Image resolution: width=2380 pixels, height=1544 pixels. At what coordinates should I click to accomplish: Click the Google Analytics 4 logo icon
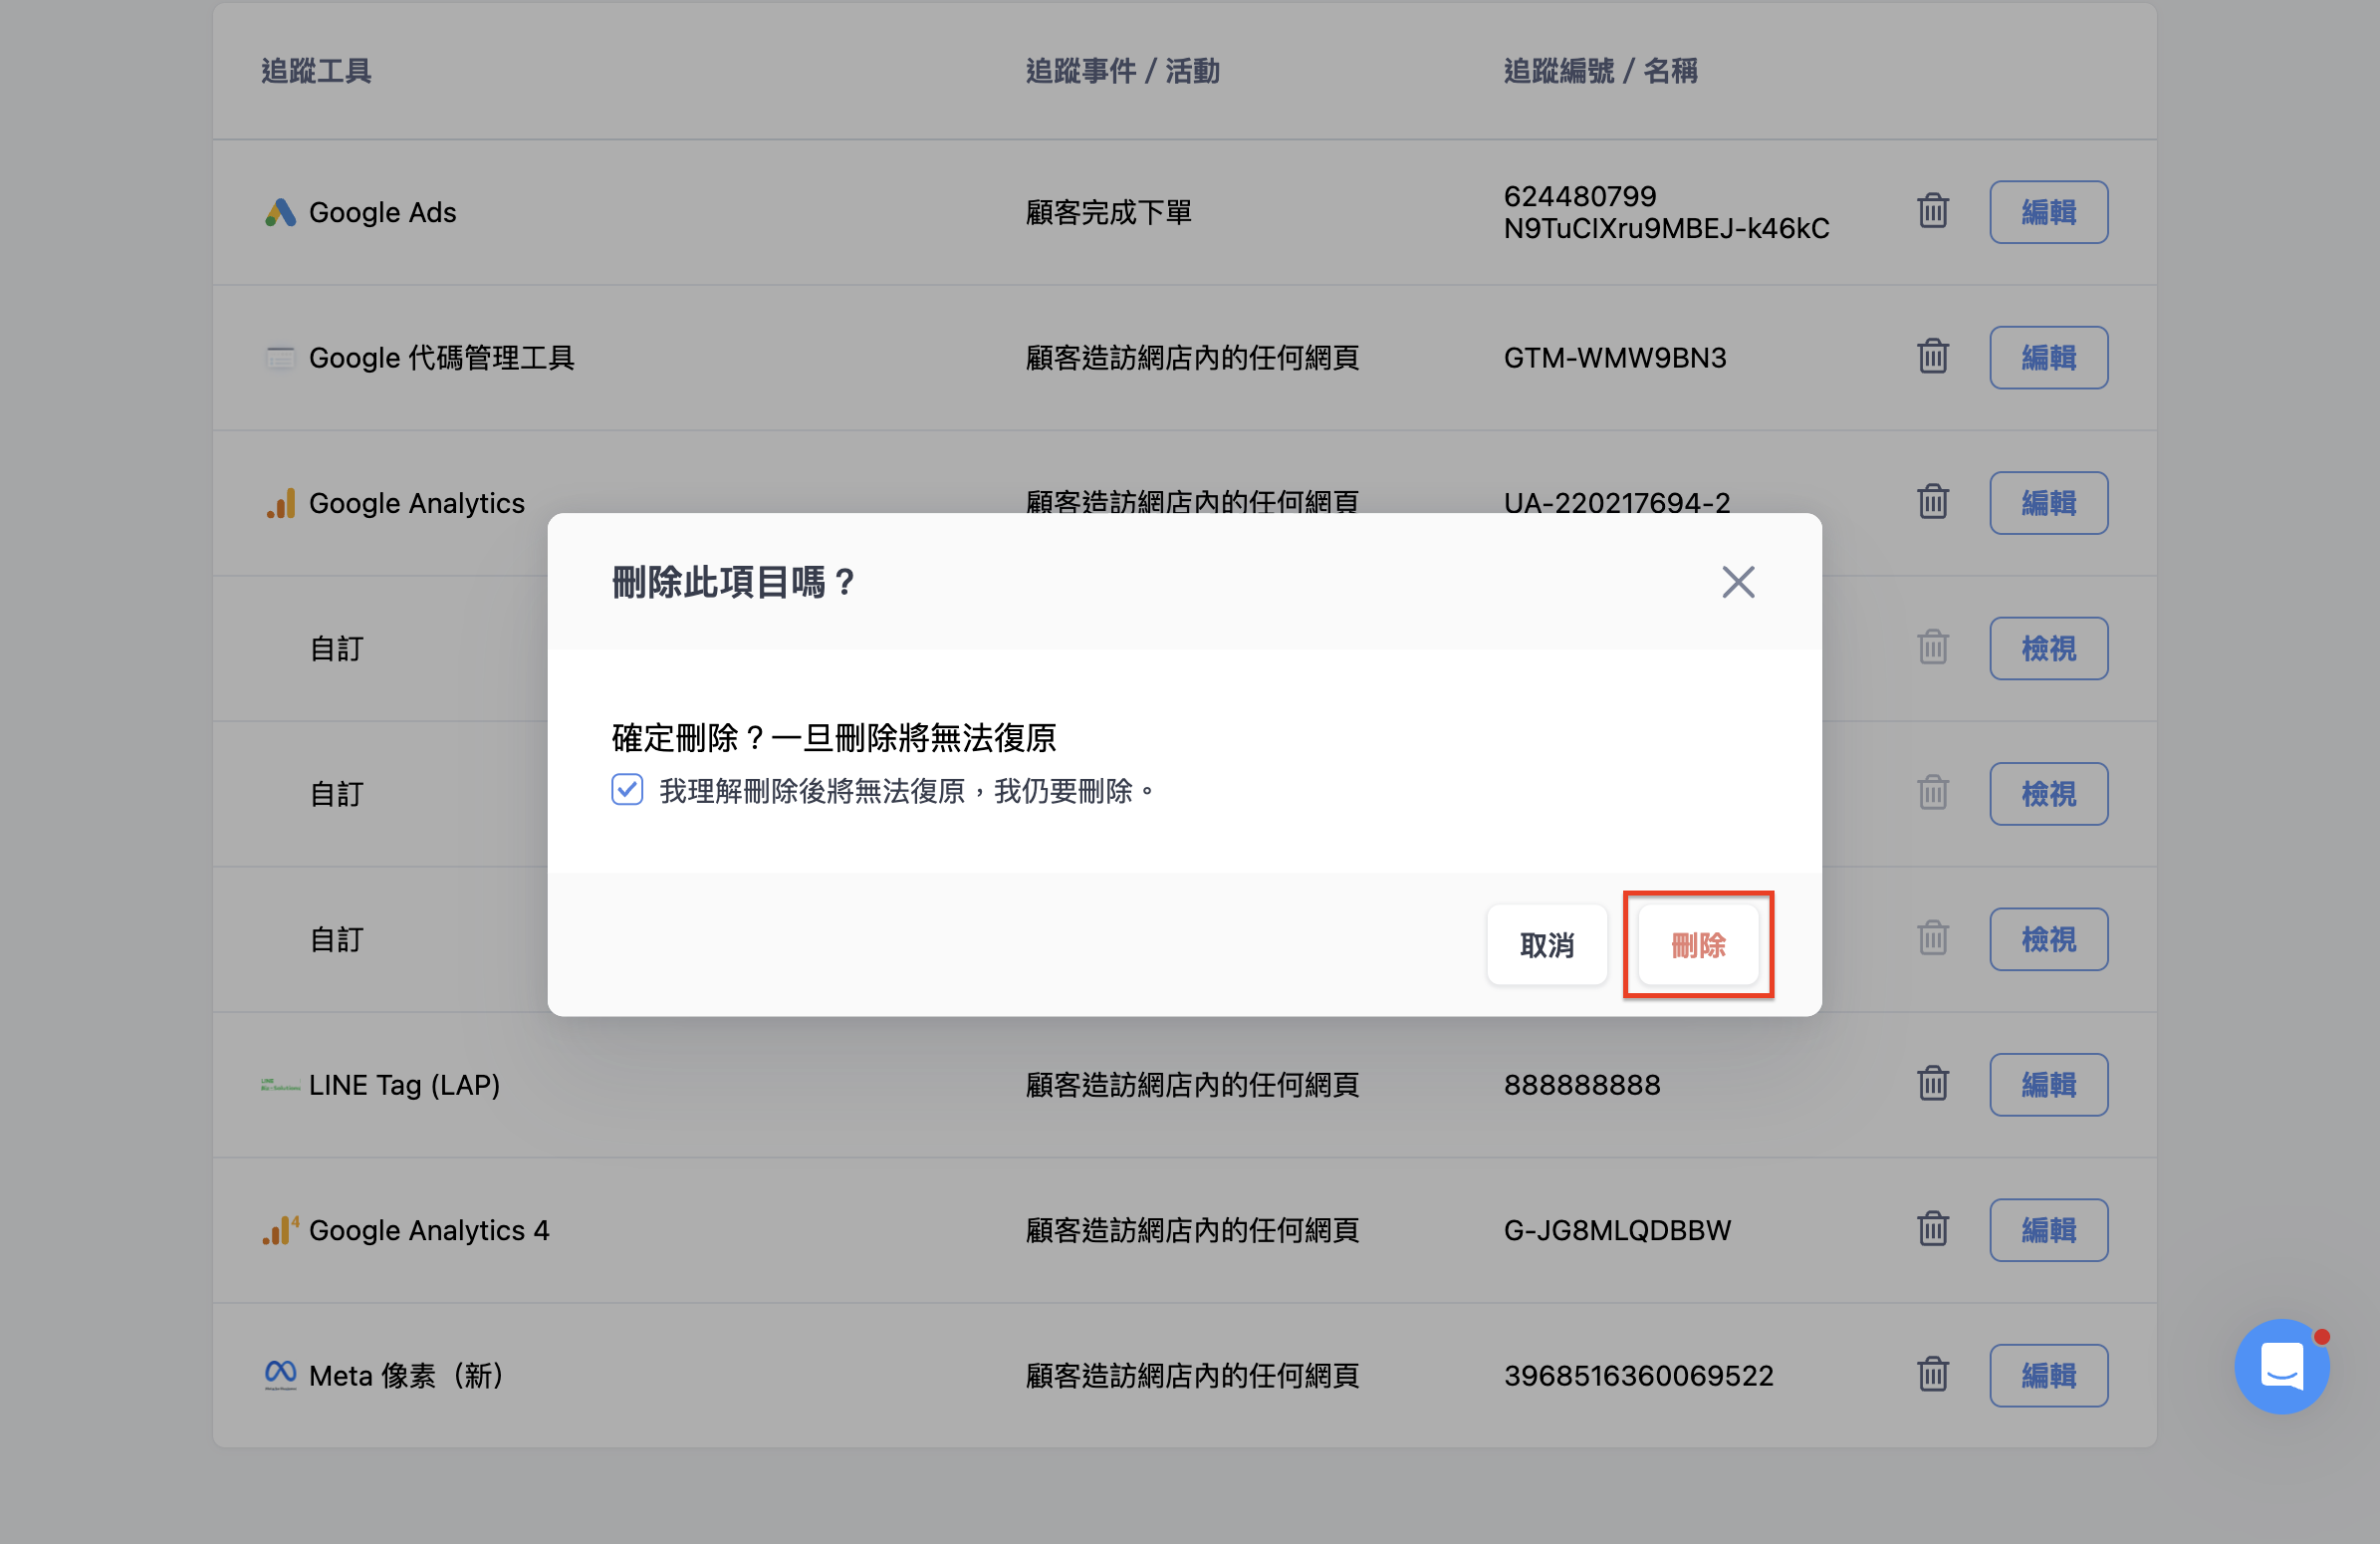tap(281, 1230)
